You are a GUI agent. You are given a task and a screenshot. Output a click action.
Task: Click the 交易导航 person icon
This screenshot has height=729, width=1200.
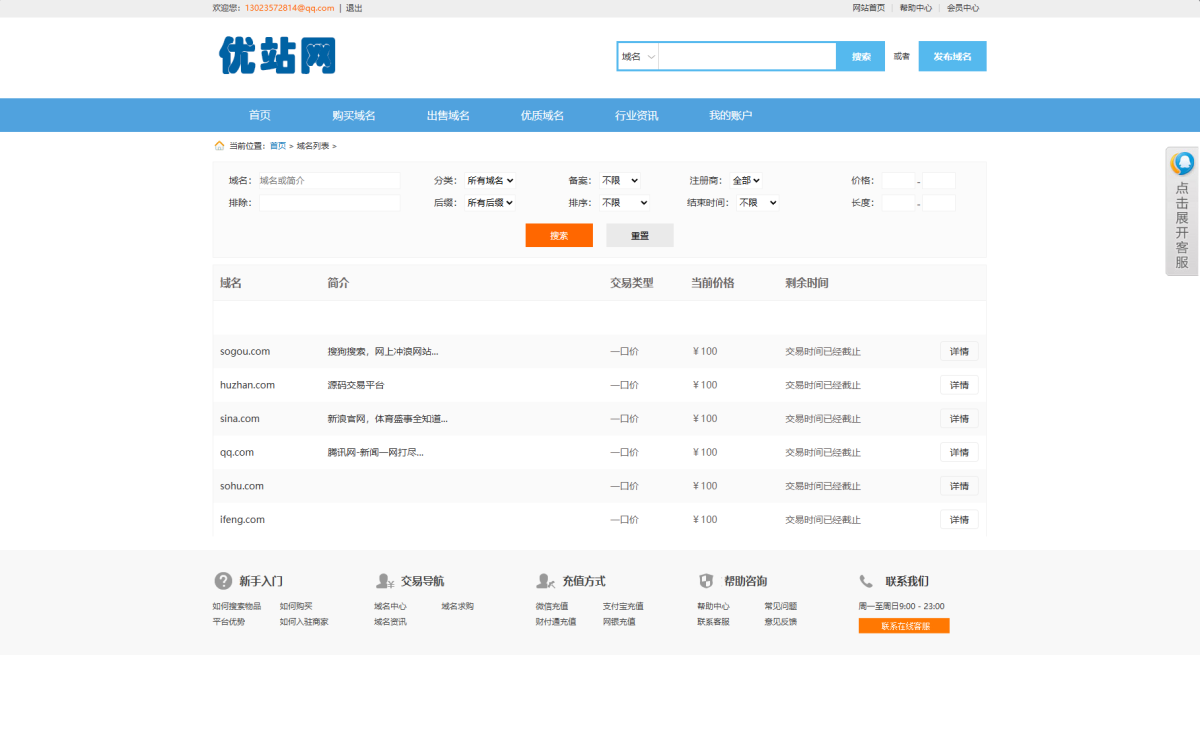tap(385, 581)
